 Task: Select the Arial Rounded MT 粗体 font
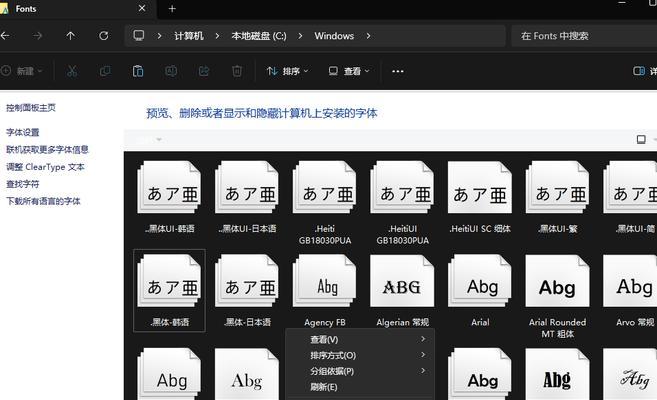coord(558,297)
